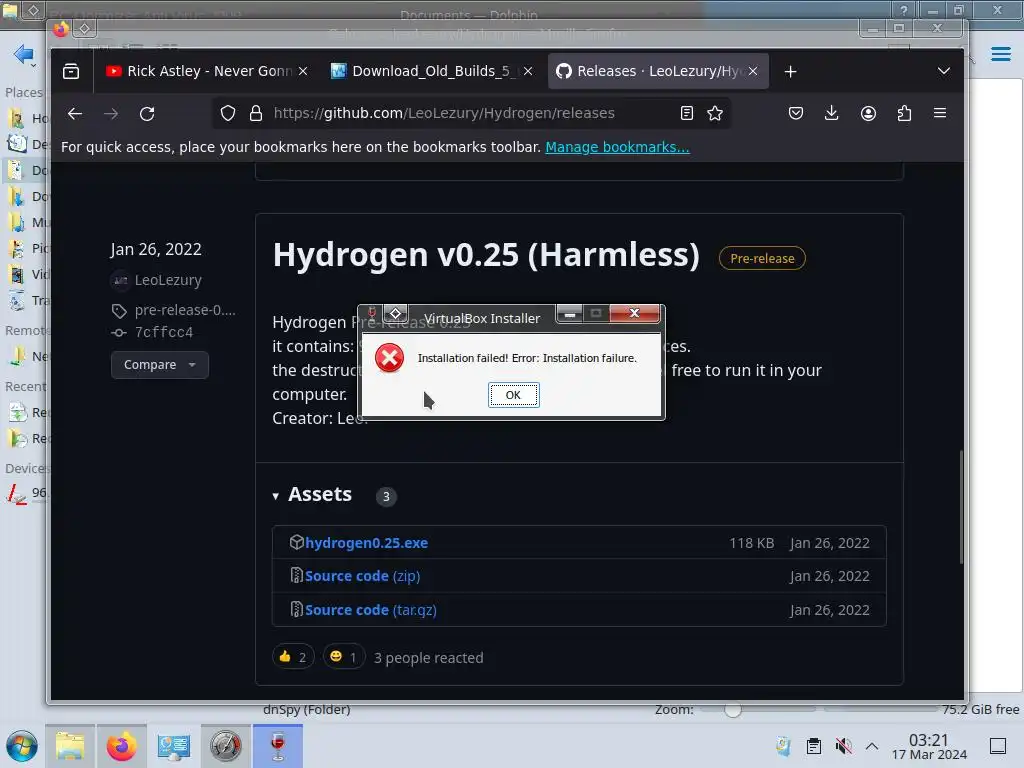Click "3 people reacted" text

pyautogui.click(x=428, y=658)
